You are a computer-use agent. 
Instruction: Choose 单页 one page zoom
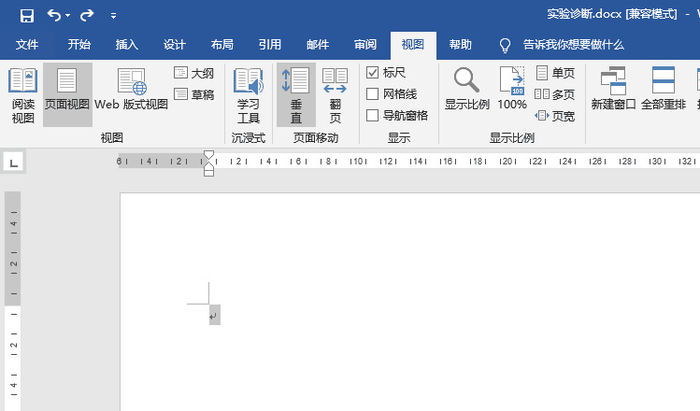(555, 73)
